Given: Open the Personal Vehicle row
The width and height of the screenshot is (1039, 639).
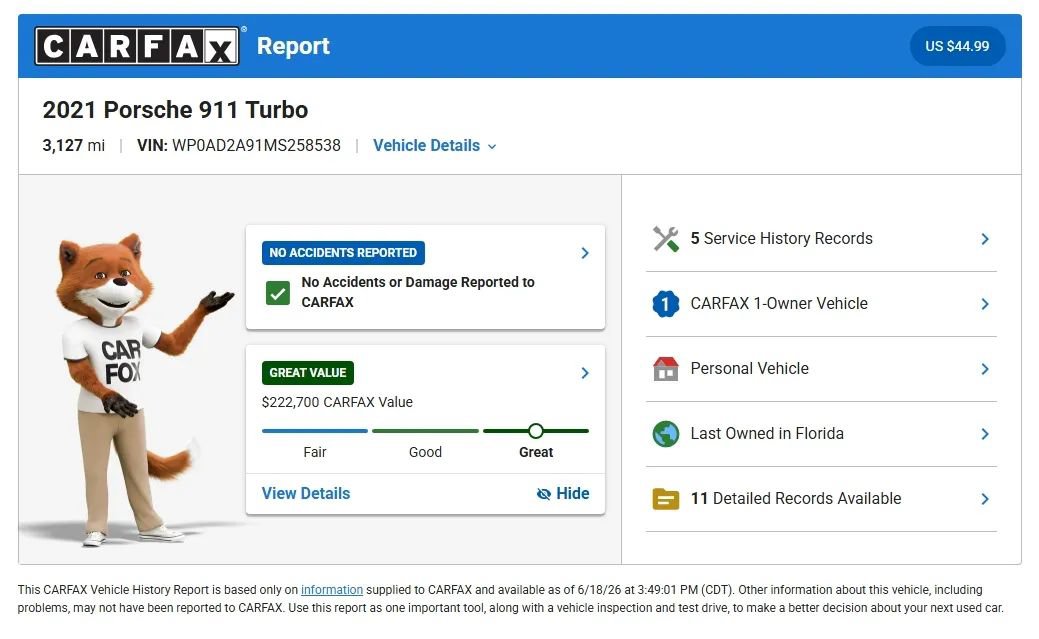Looking at the screenshot, I should (821, 369).
